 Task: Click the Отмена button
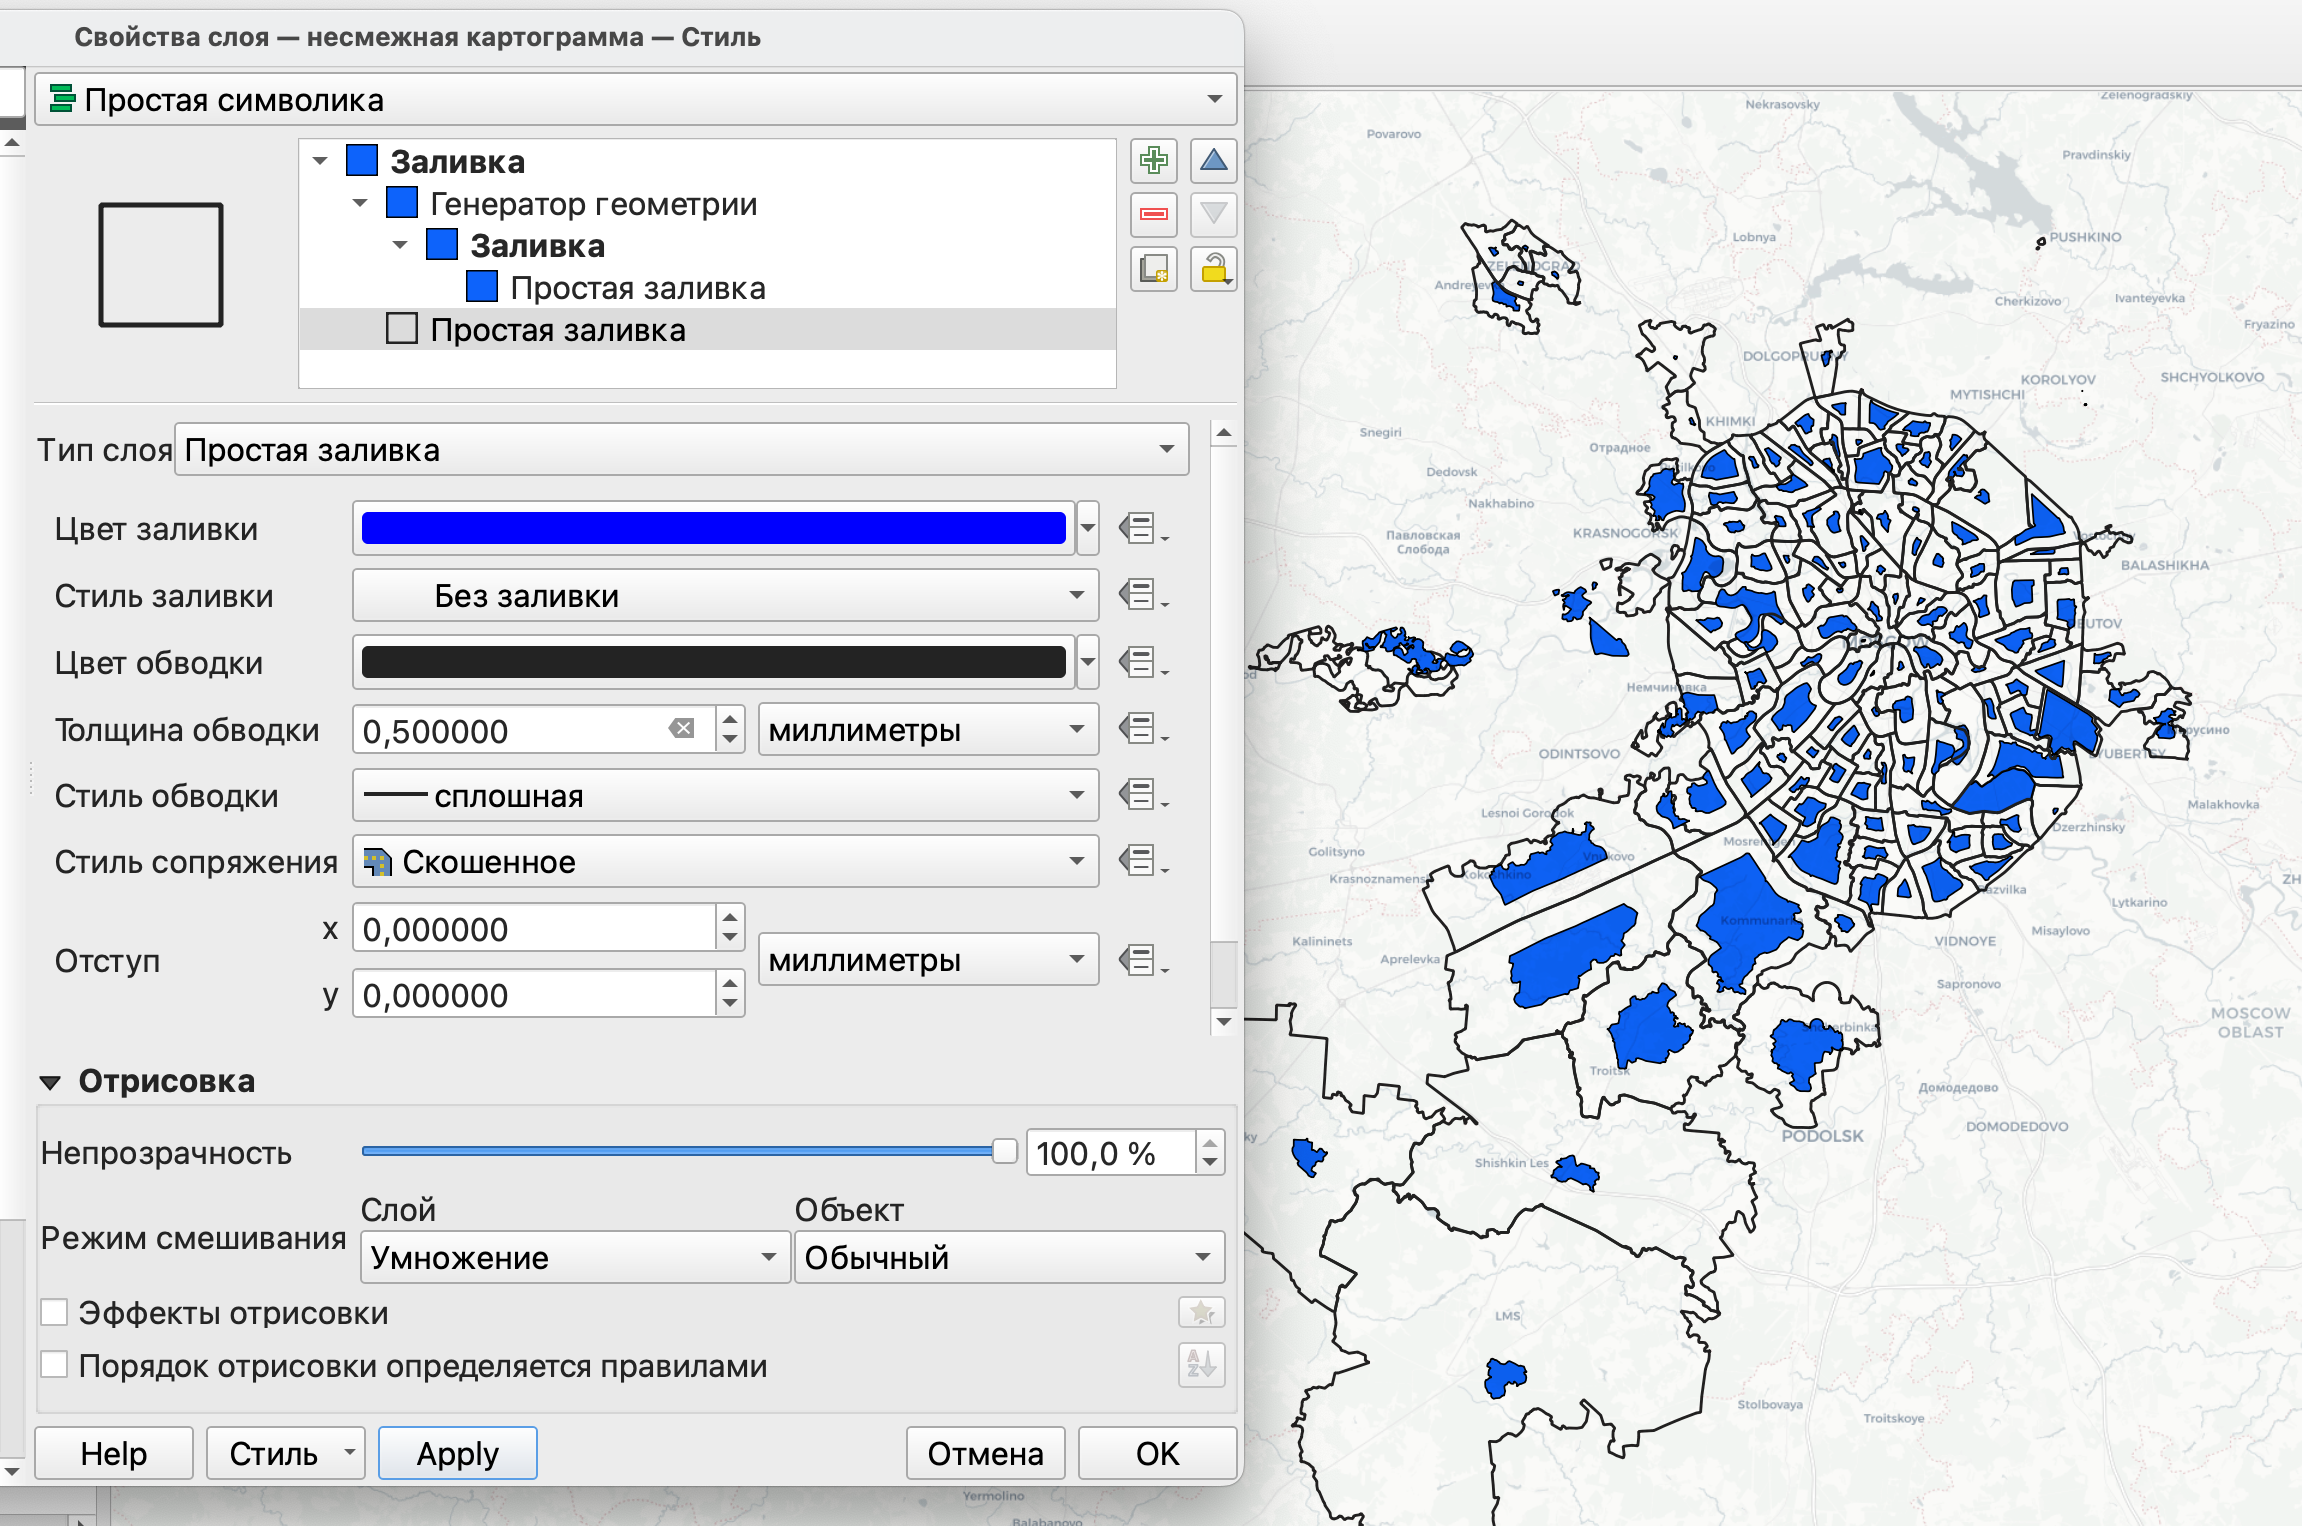click(984, 1453)
